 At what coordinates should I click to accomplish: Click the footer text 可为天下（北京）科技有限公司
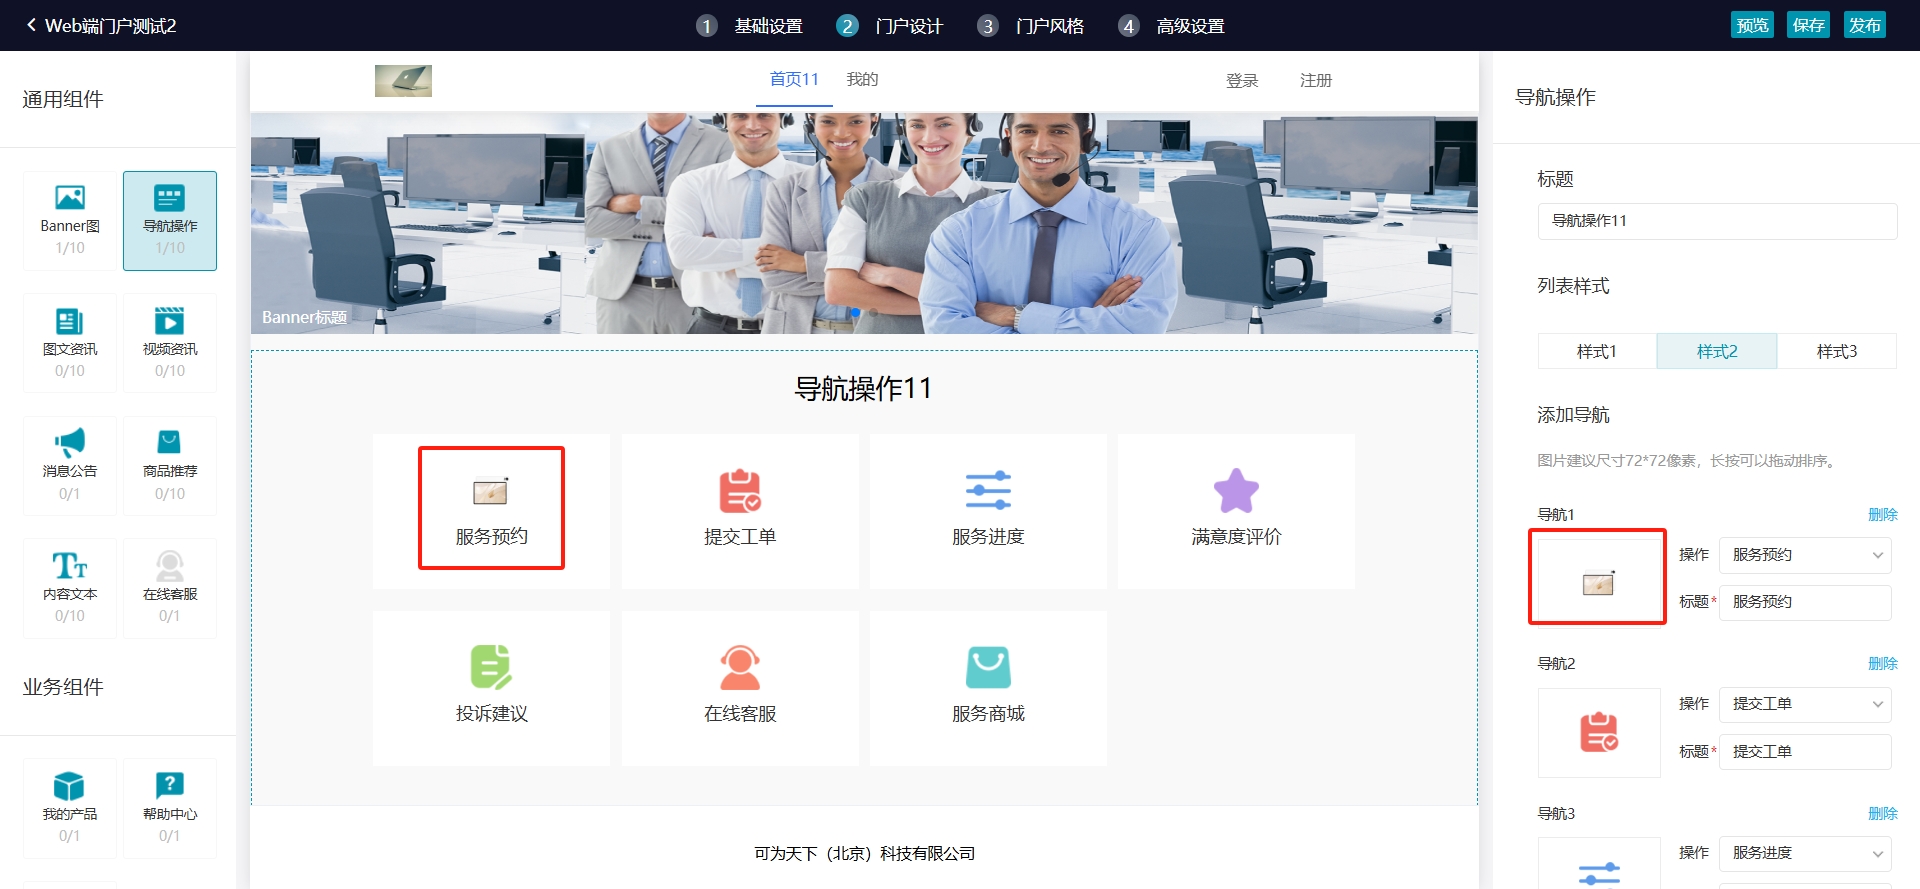click(864, 853)
